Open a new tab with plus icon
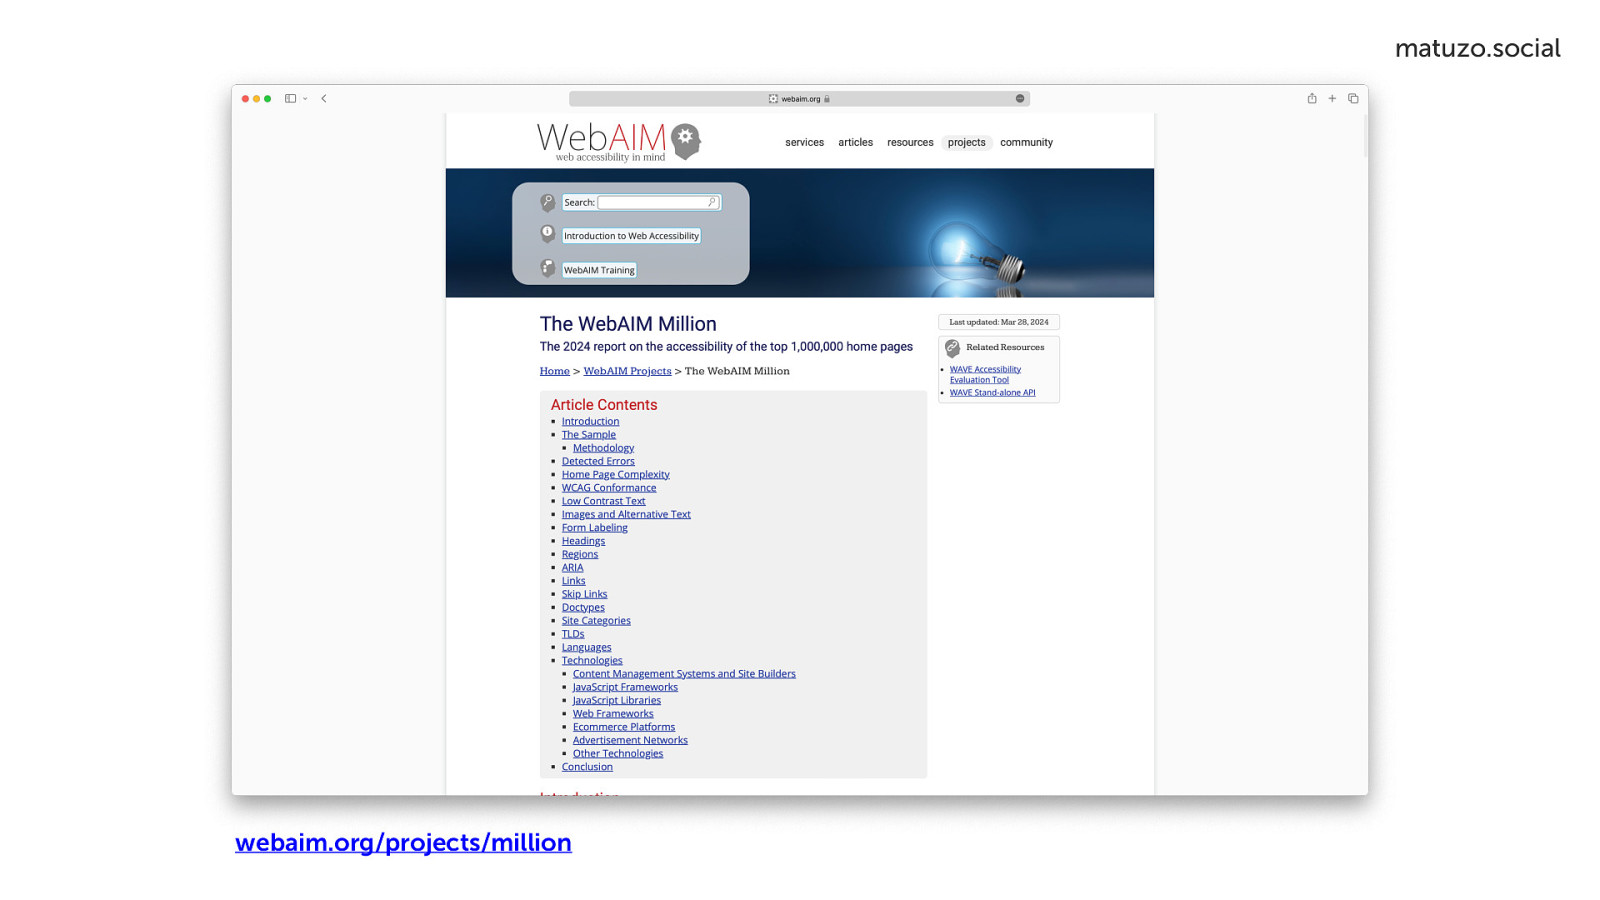Image resolution: width=1600 pixels, height=900 pixels. [x=1332, y=98]
